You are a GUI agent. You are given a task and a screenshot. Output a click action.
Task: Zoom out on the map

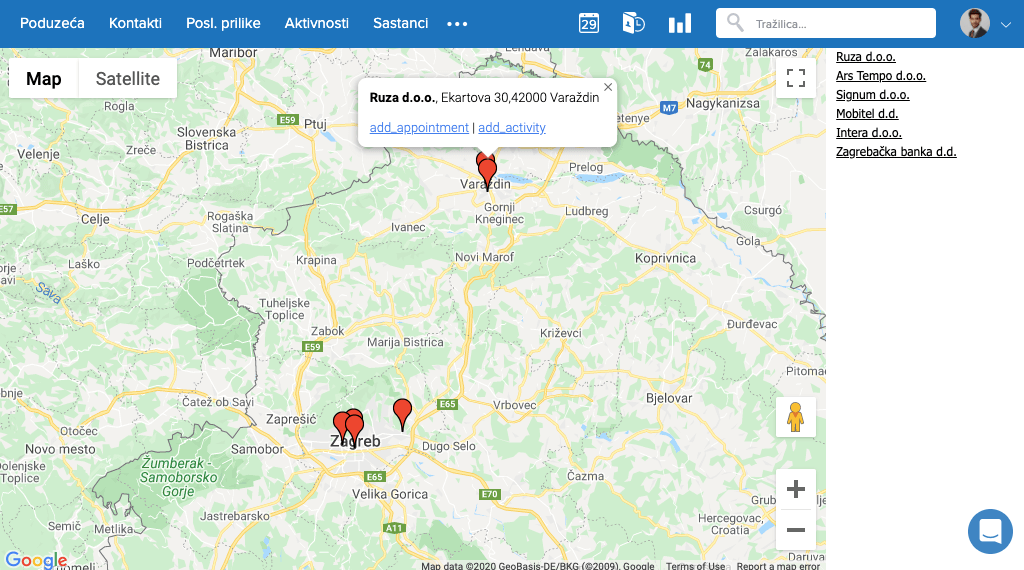click(x=795, y=530)
